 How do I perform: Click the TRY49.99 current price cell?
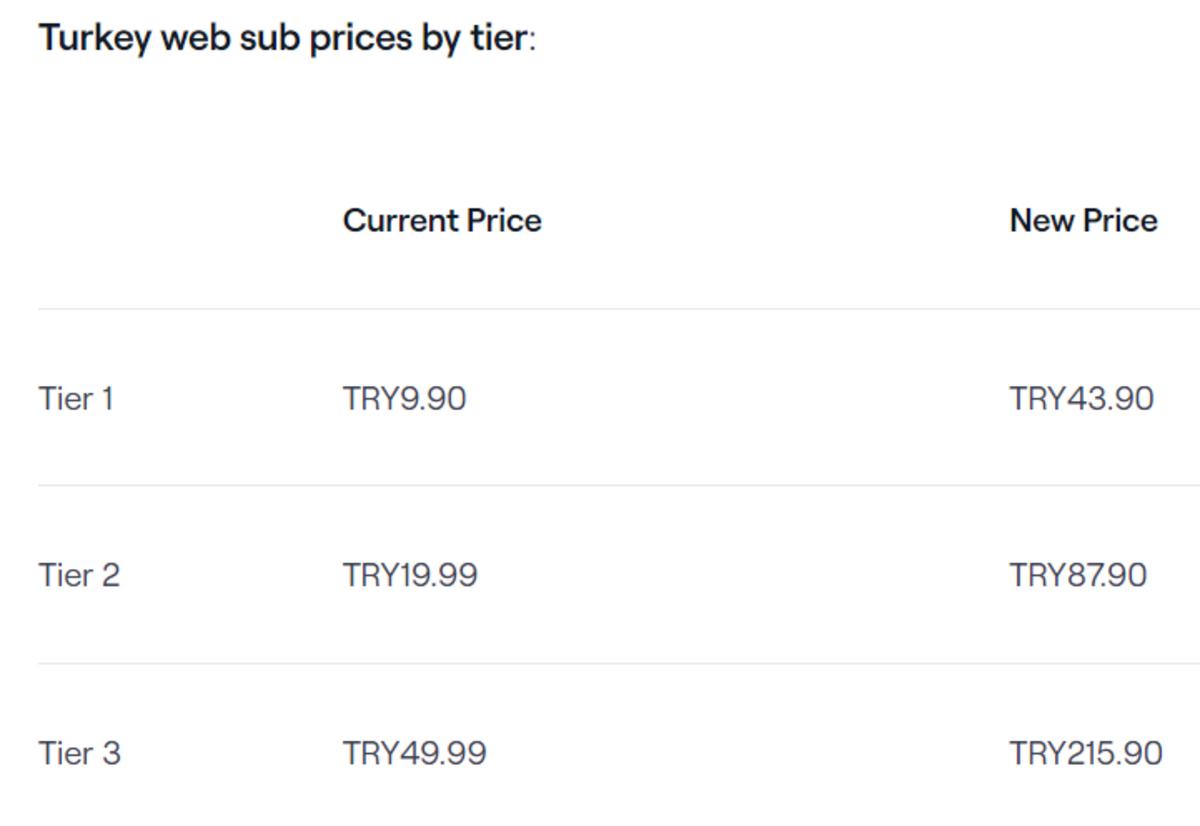tap(414, 753)
